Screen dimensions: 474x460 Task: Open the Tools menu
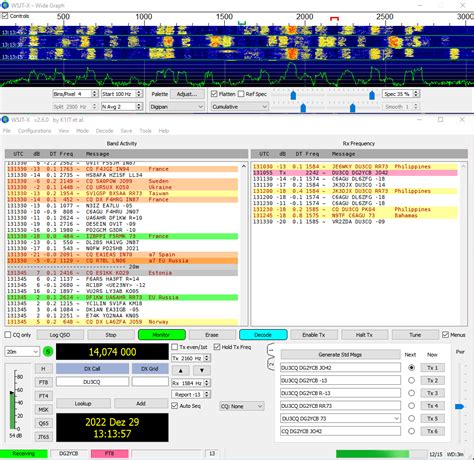click(145, 131)
